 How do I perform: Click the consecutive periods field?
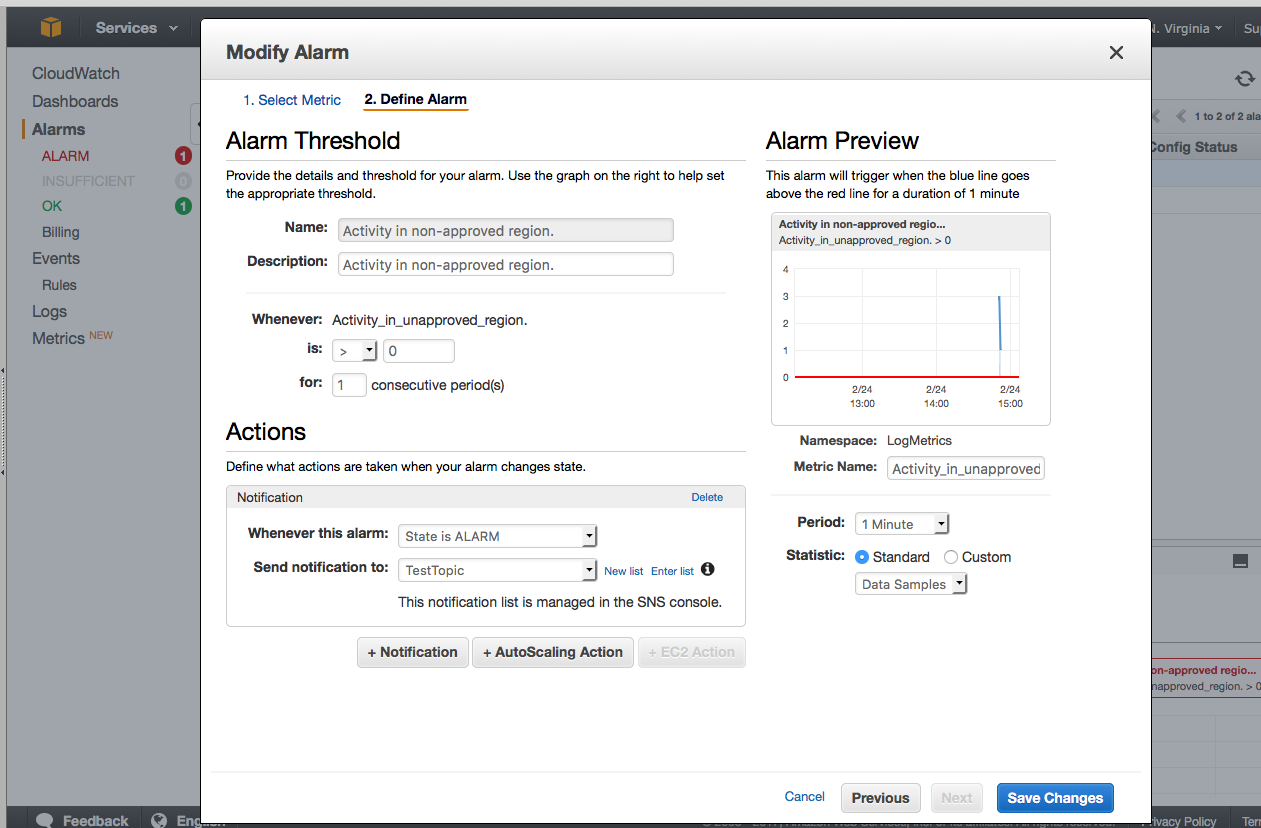click(x=349, y=384)
